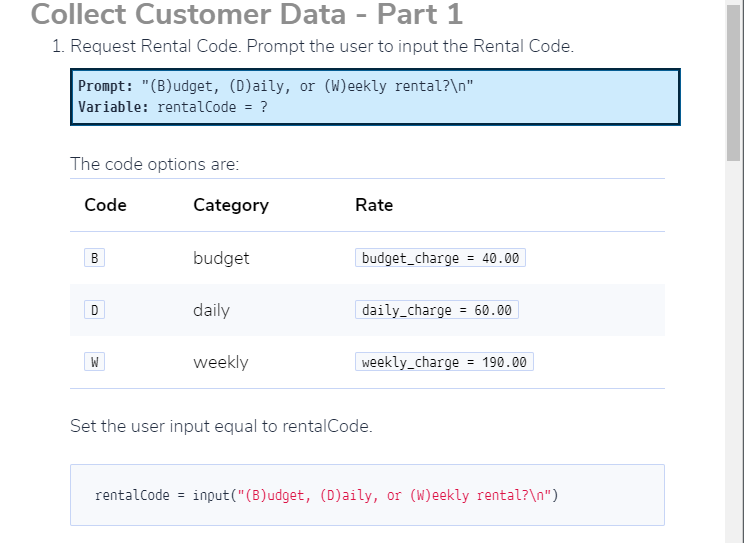
Task: Click the step text "Request Rental Code"
Action: coord(154,47)
